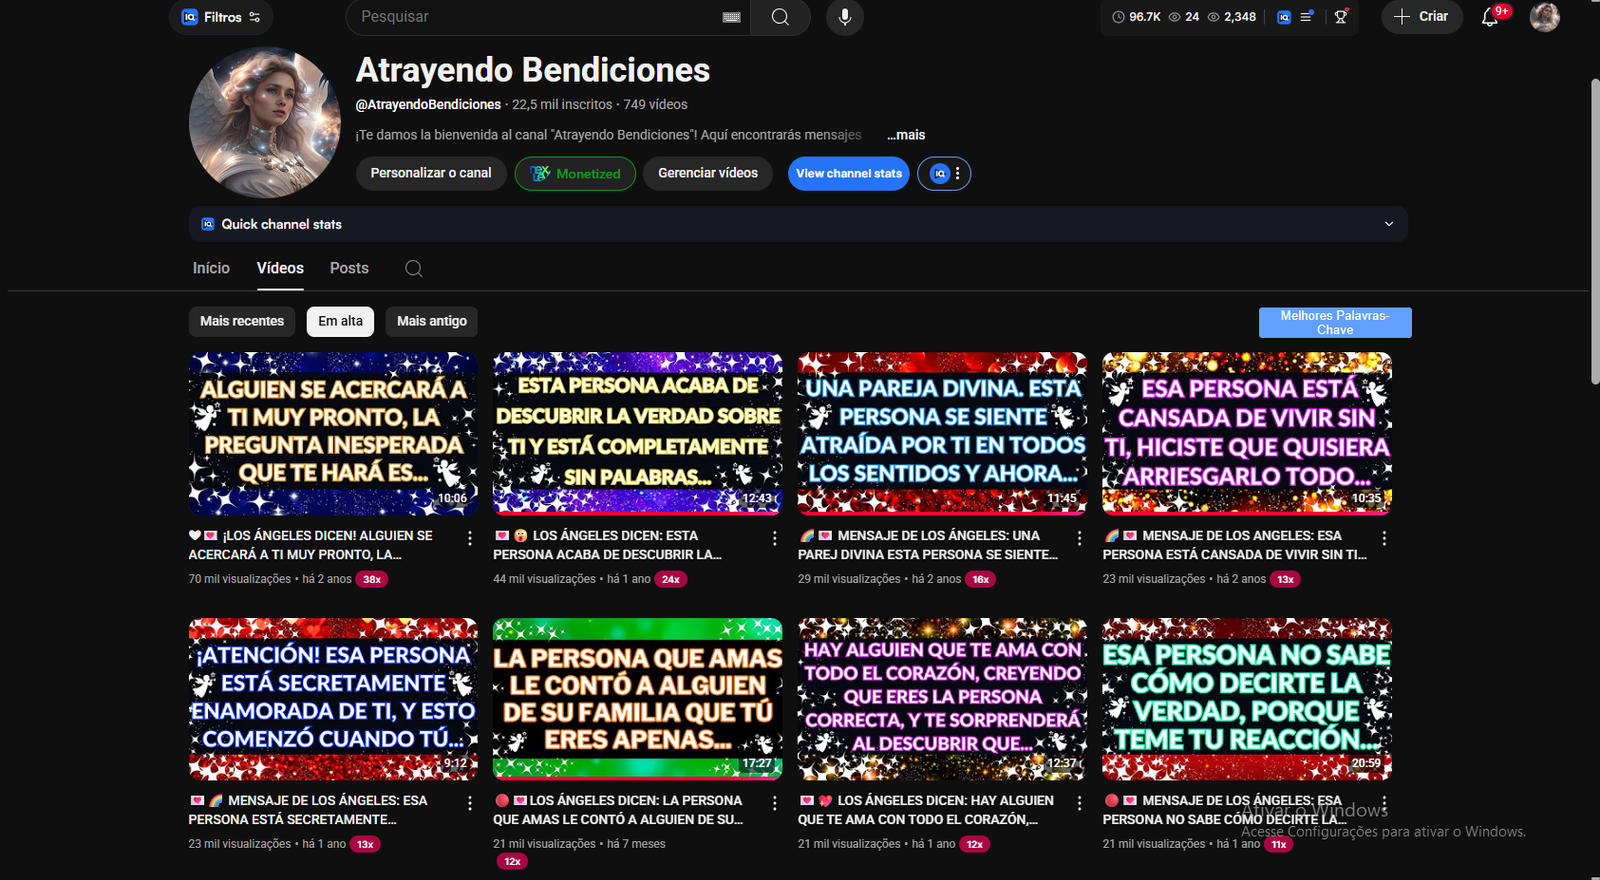Image resolution: width=1600 pixels, height=880 pixels.
Task: Select the 'Em alta' sort chip
Action: coord(340,321)
